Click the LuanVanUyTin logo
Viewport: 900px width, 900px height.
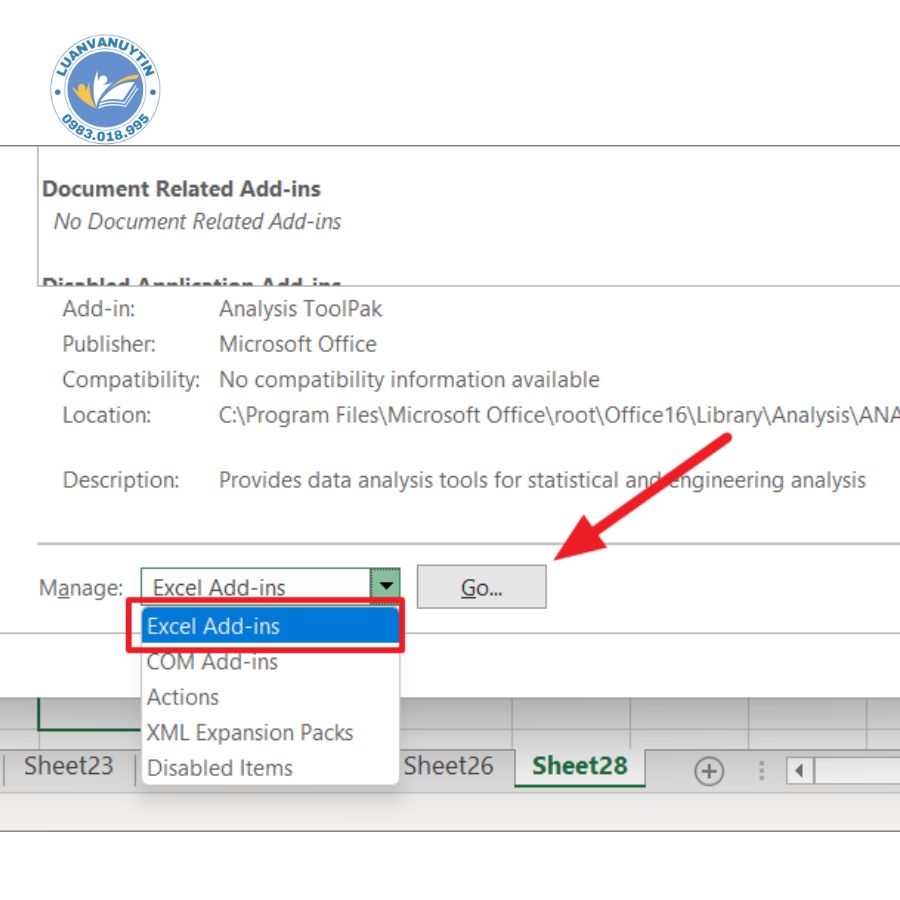[x=104, y=91]
